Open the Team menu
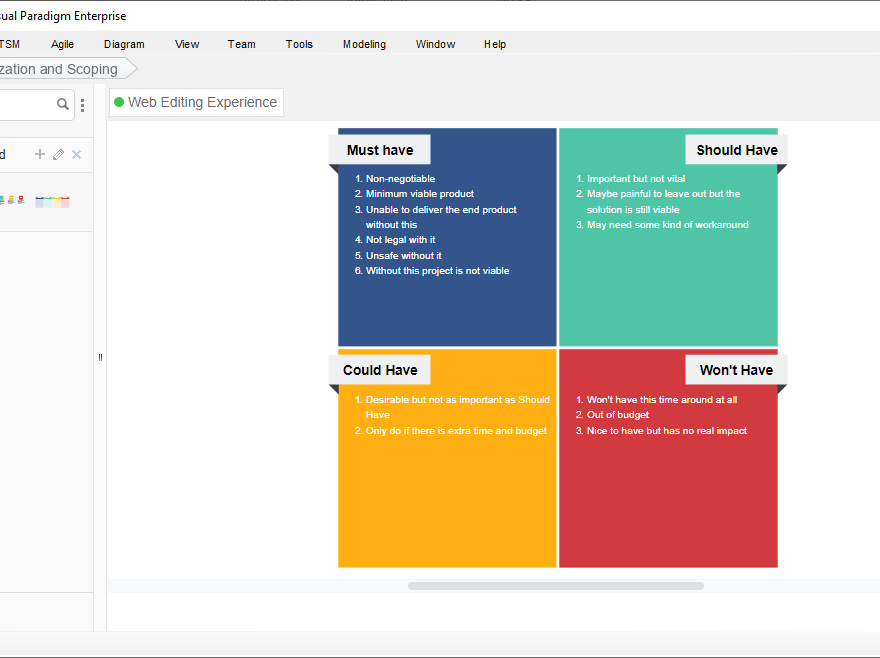Viewport: 880px width, 658px height. click(x=241, y=44)
